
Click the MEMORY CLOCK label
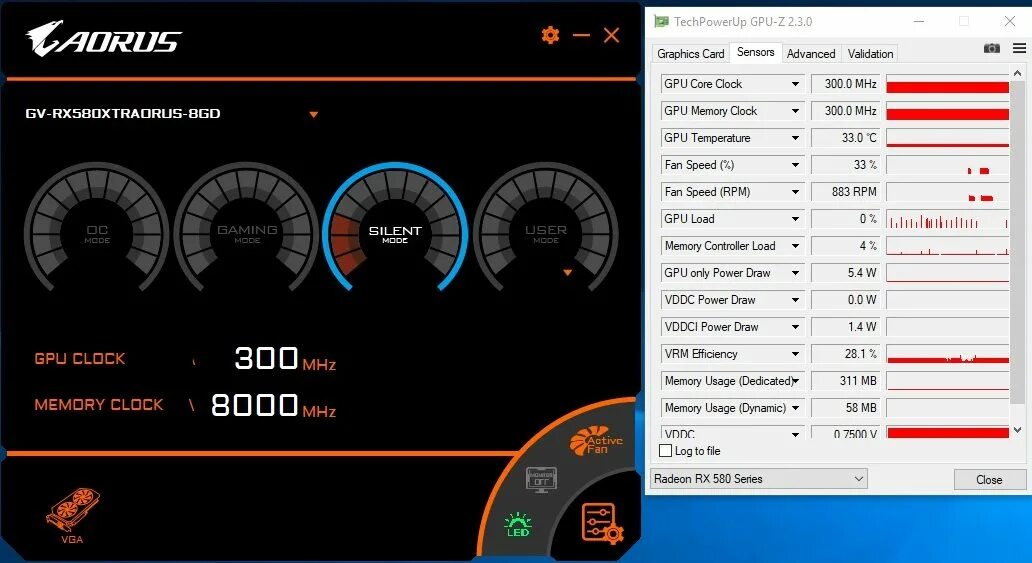click(99, 405)
